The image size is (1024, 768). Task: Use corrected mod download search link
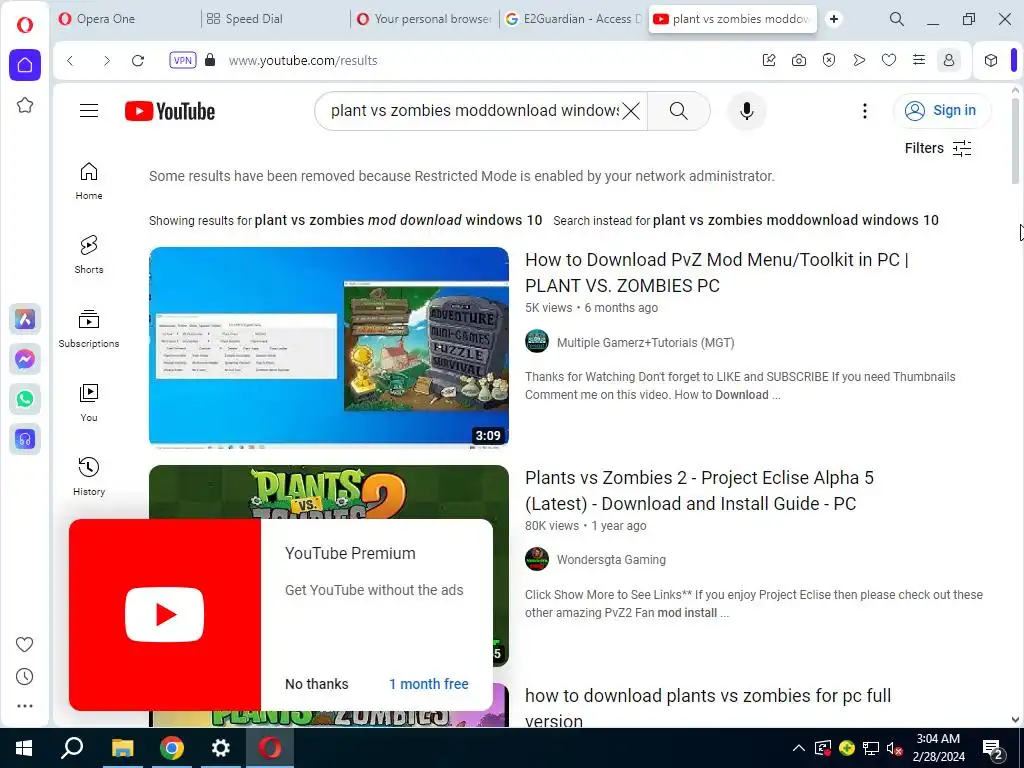click(x=398, y=220)
